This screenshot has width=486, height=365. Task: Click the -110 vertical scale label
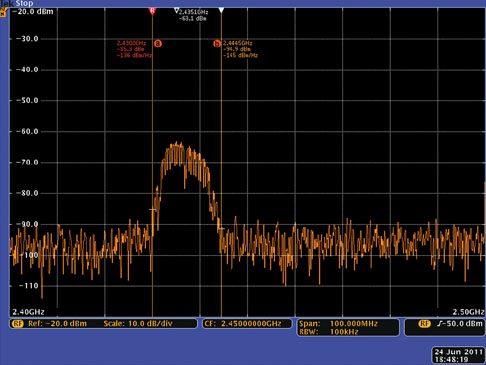coord(28,286)
